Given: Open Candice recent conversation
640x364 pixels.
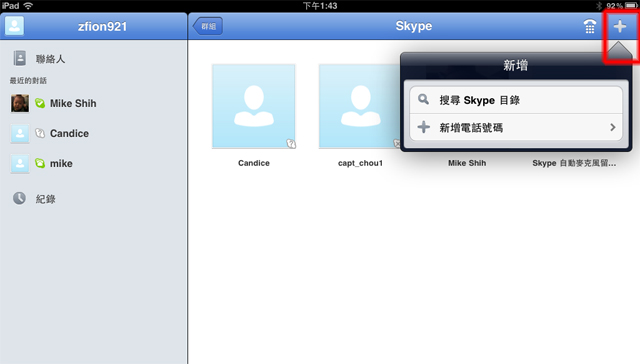Looking at the screenshot, I should 94,133.
